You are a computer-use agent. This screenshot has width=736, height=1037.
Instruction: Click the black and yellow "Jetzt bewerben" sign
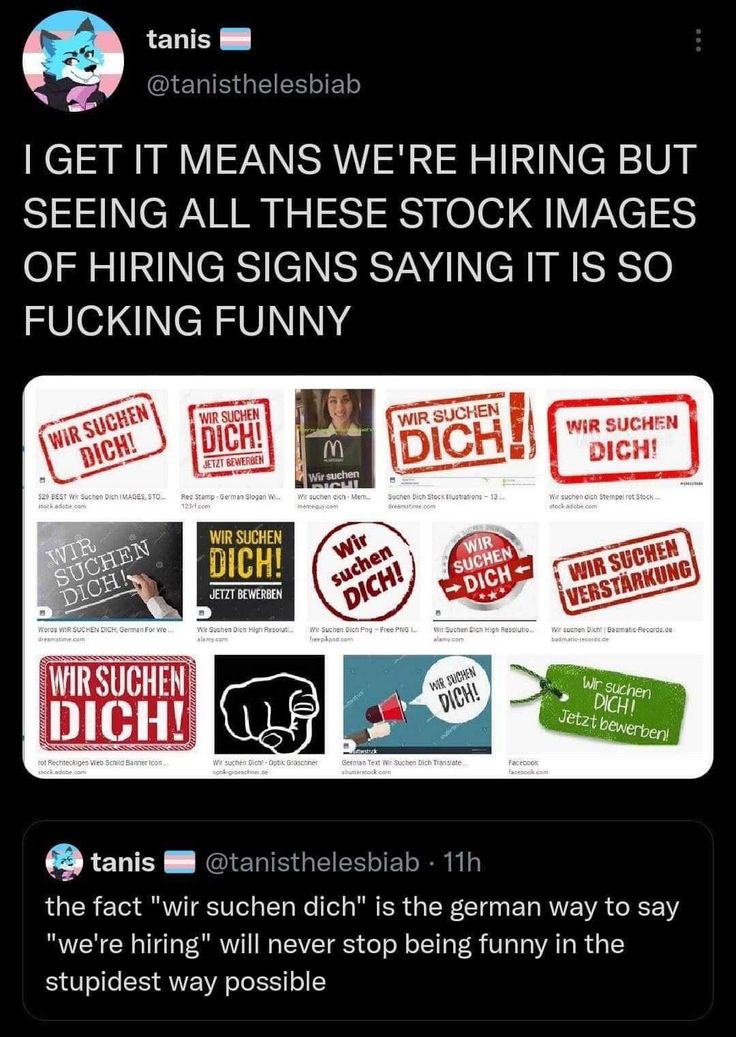click(x=245, y=570)
